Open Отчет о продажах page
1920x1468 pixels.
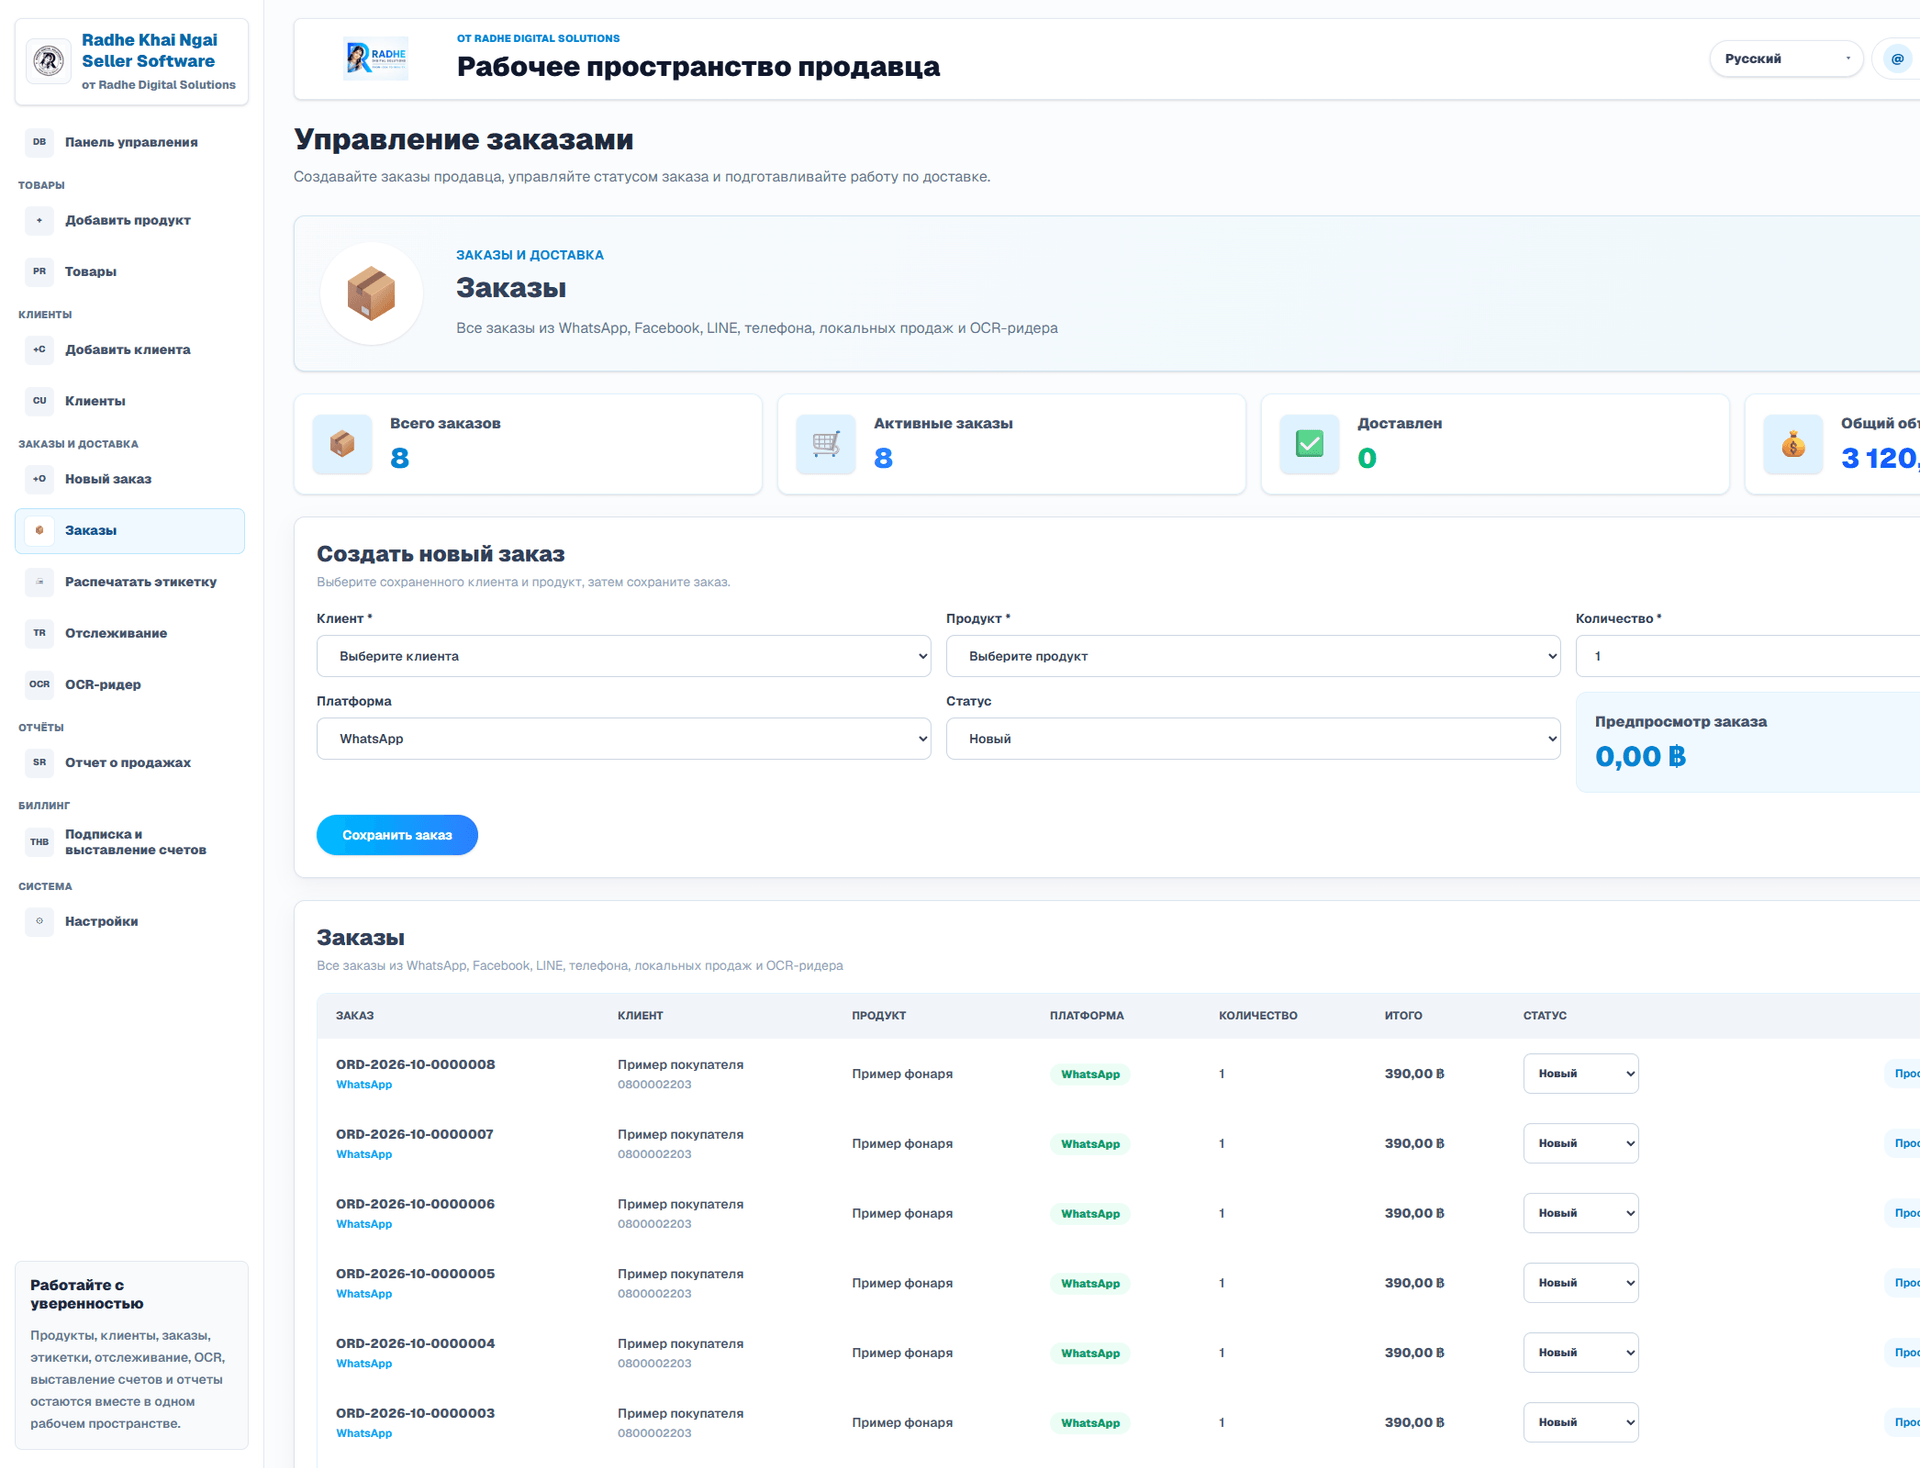[130, 762]
